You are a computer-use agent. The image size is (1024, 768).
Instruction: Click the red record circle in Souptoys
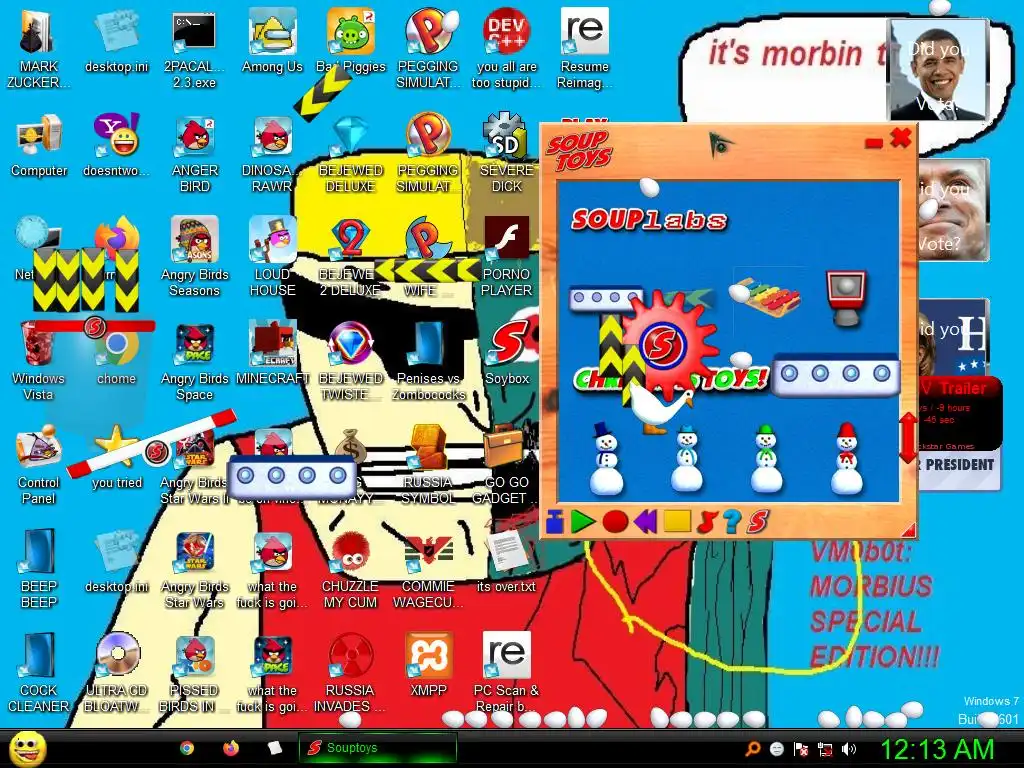pos(615,522)
